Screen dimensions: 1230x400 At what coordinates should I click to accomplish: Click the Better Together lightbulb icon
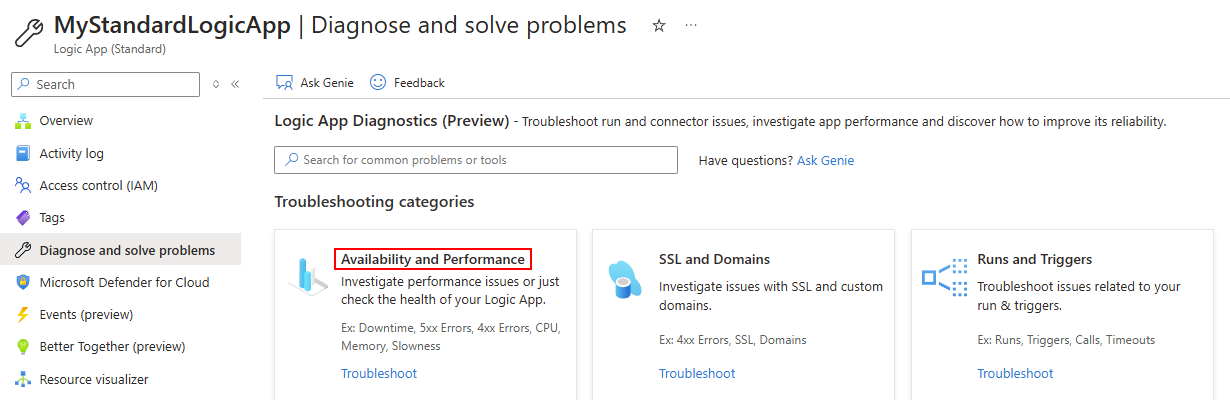(23, 347)
